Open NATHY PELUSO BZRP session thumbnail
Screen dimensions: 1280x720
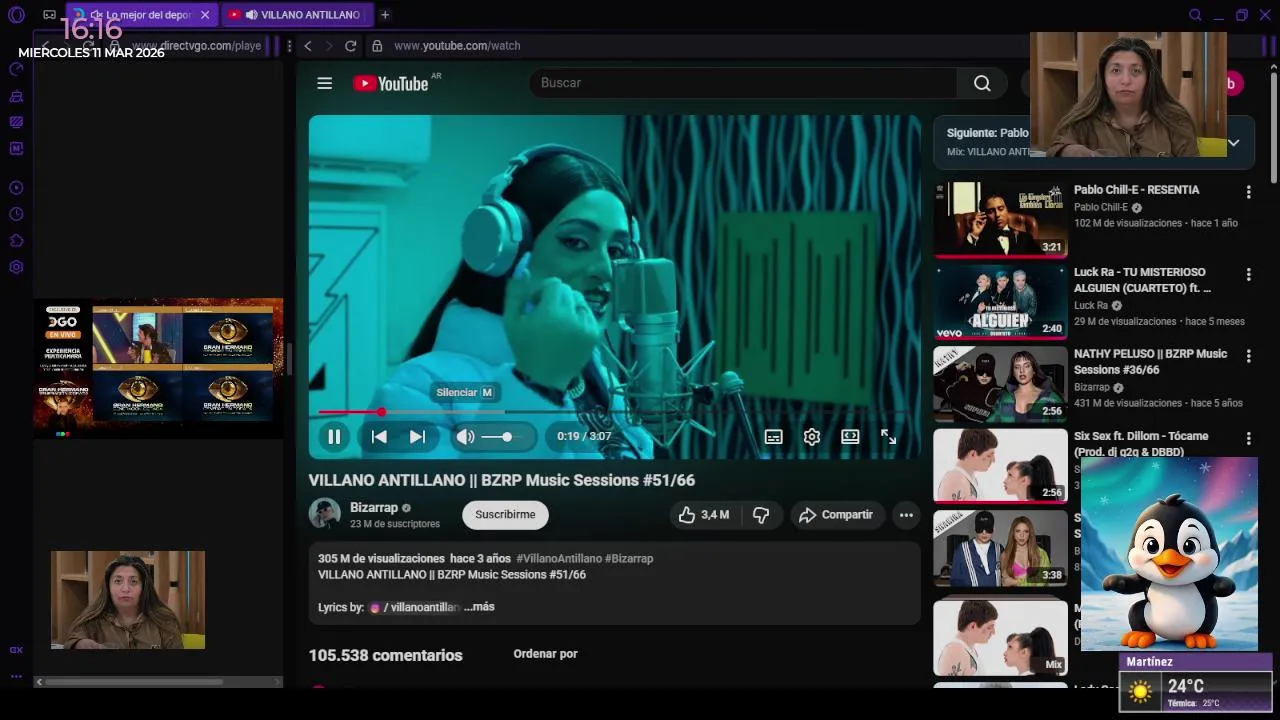click(1000, 384)
